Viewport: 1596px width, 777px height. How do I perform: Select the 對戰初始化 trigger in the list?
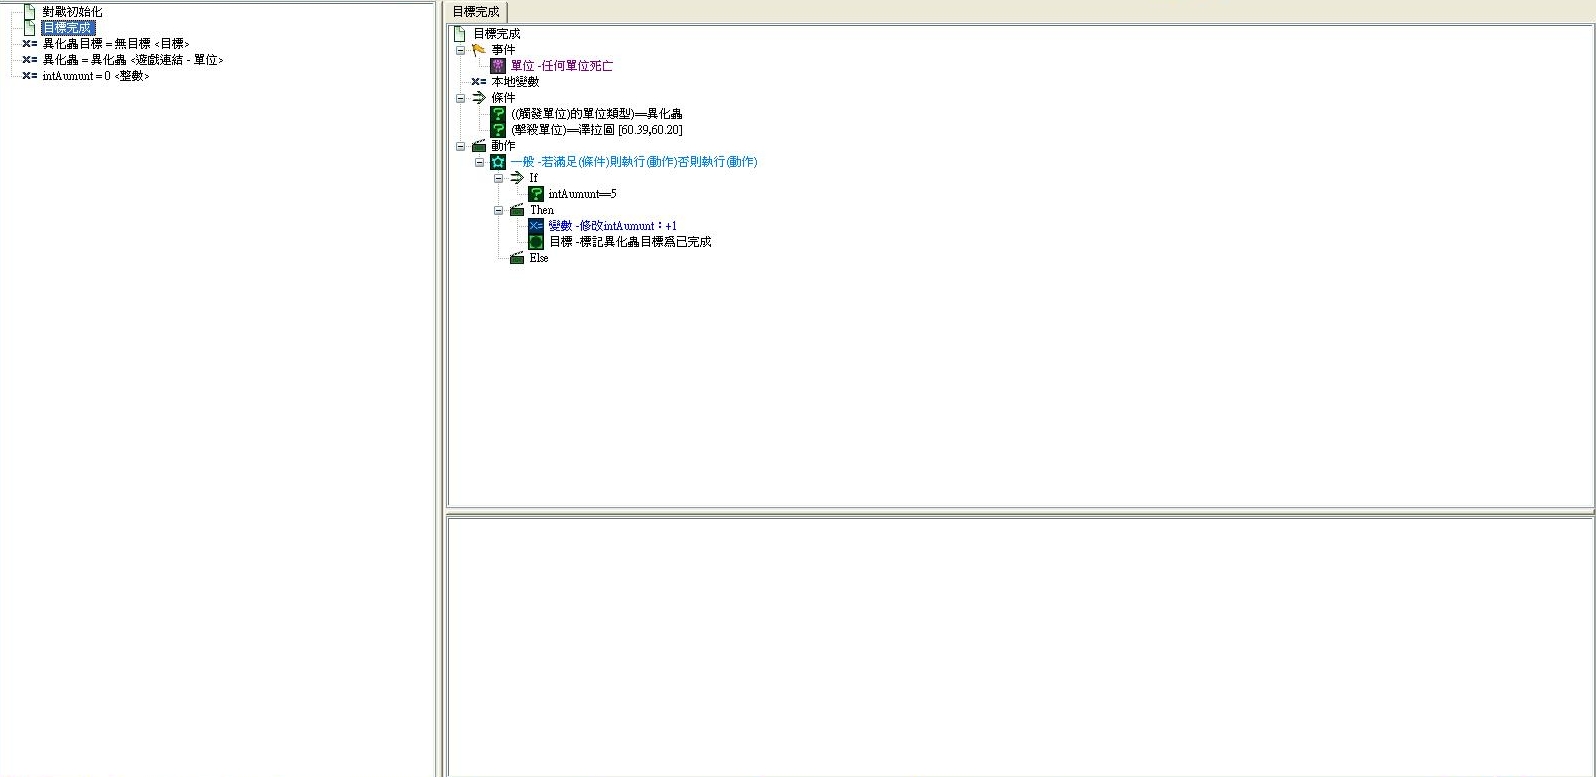pos(72,12)
